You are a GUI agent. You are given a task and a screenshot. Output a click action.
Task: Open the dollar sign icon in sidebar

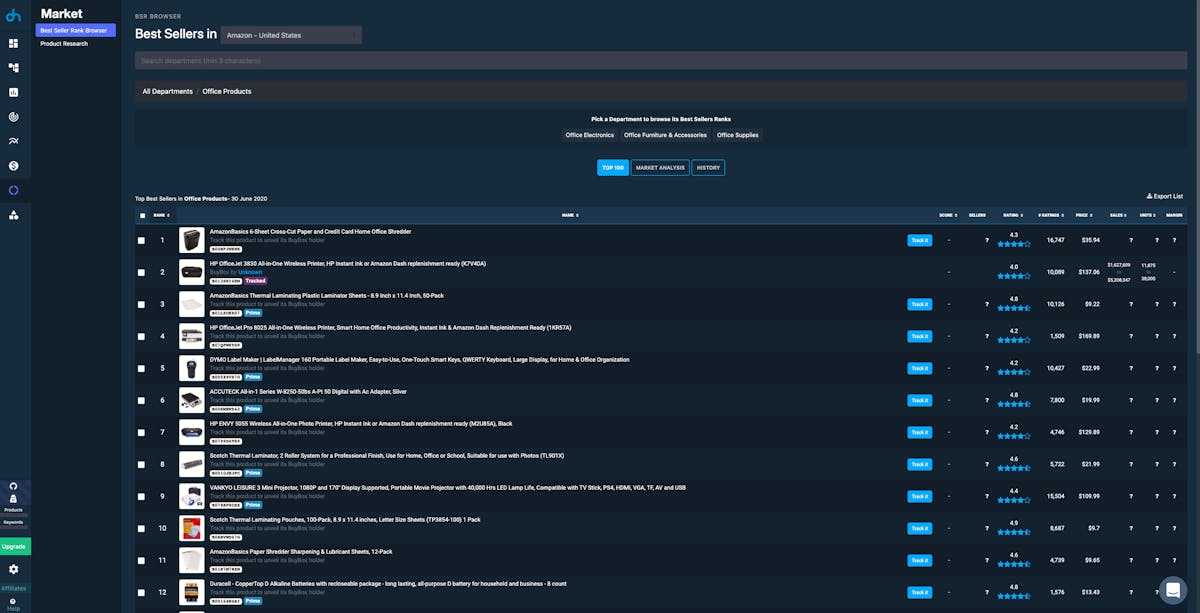[x=13, y=165]
